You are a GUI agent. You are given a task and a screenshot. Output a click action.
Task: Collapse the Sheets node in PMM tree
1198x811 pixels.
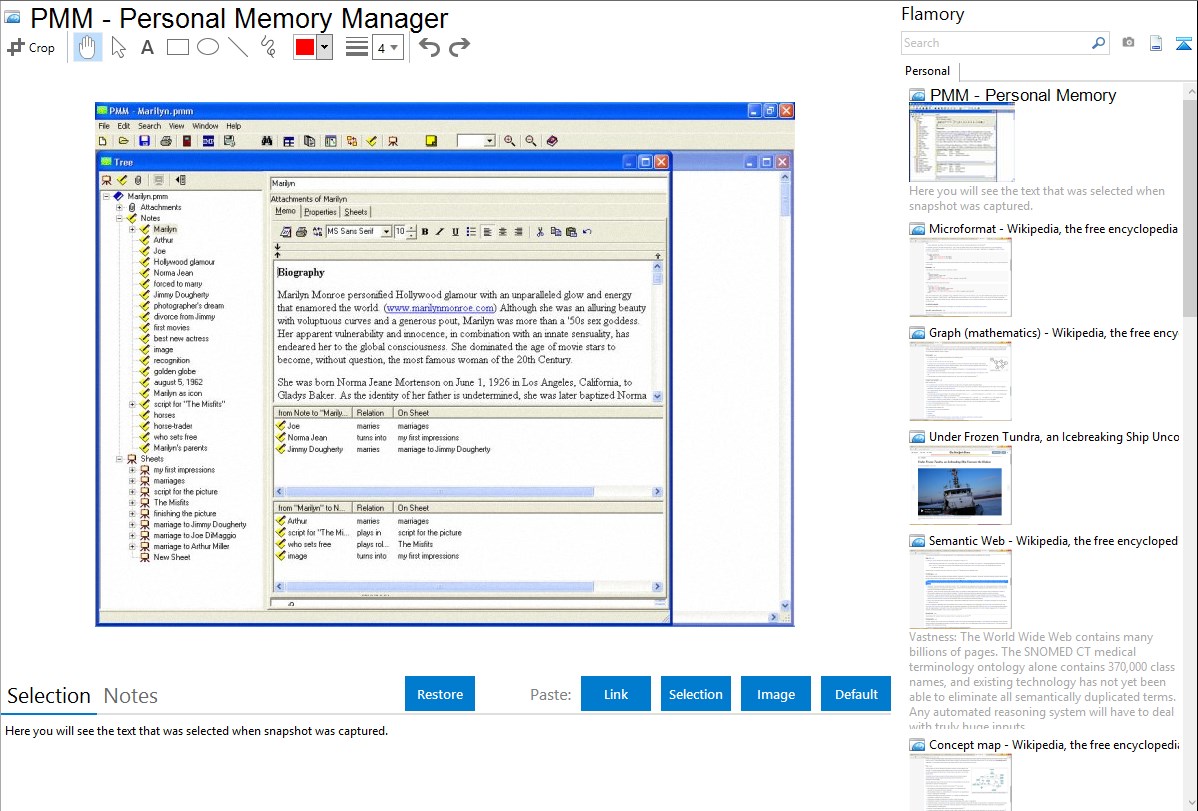(119, 459)
